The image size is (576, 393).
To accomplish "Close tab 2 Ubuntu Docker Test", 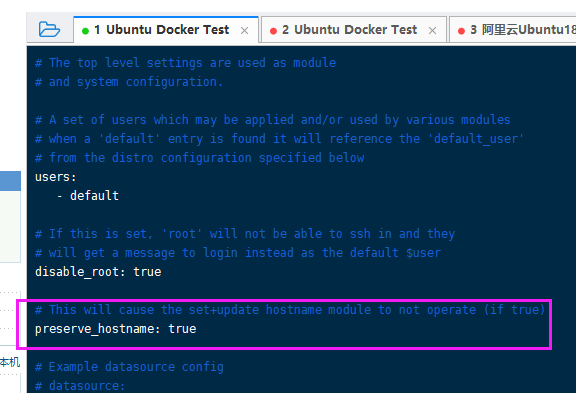I will pos(432,30).
